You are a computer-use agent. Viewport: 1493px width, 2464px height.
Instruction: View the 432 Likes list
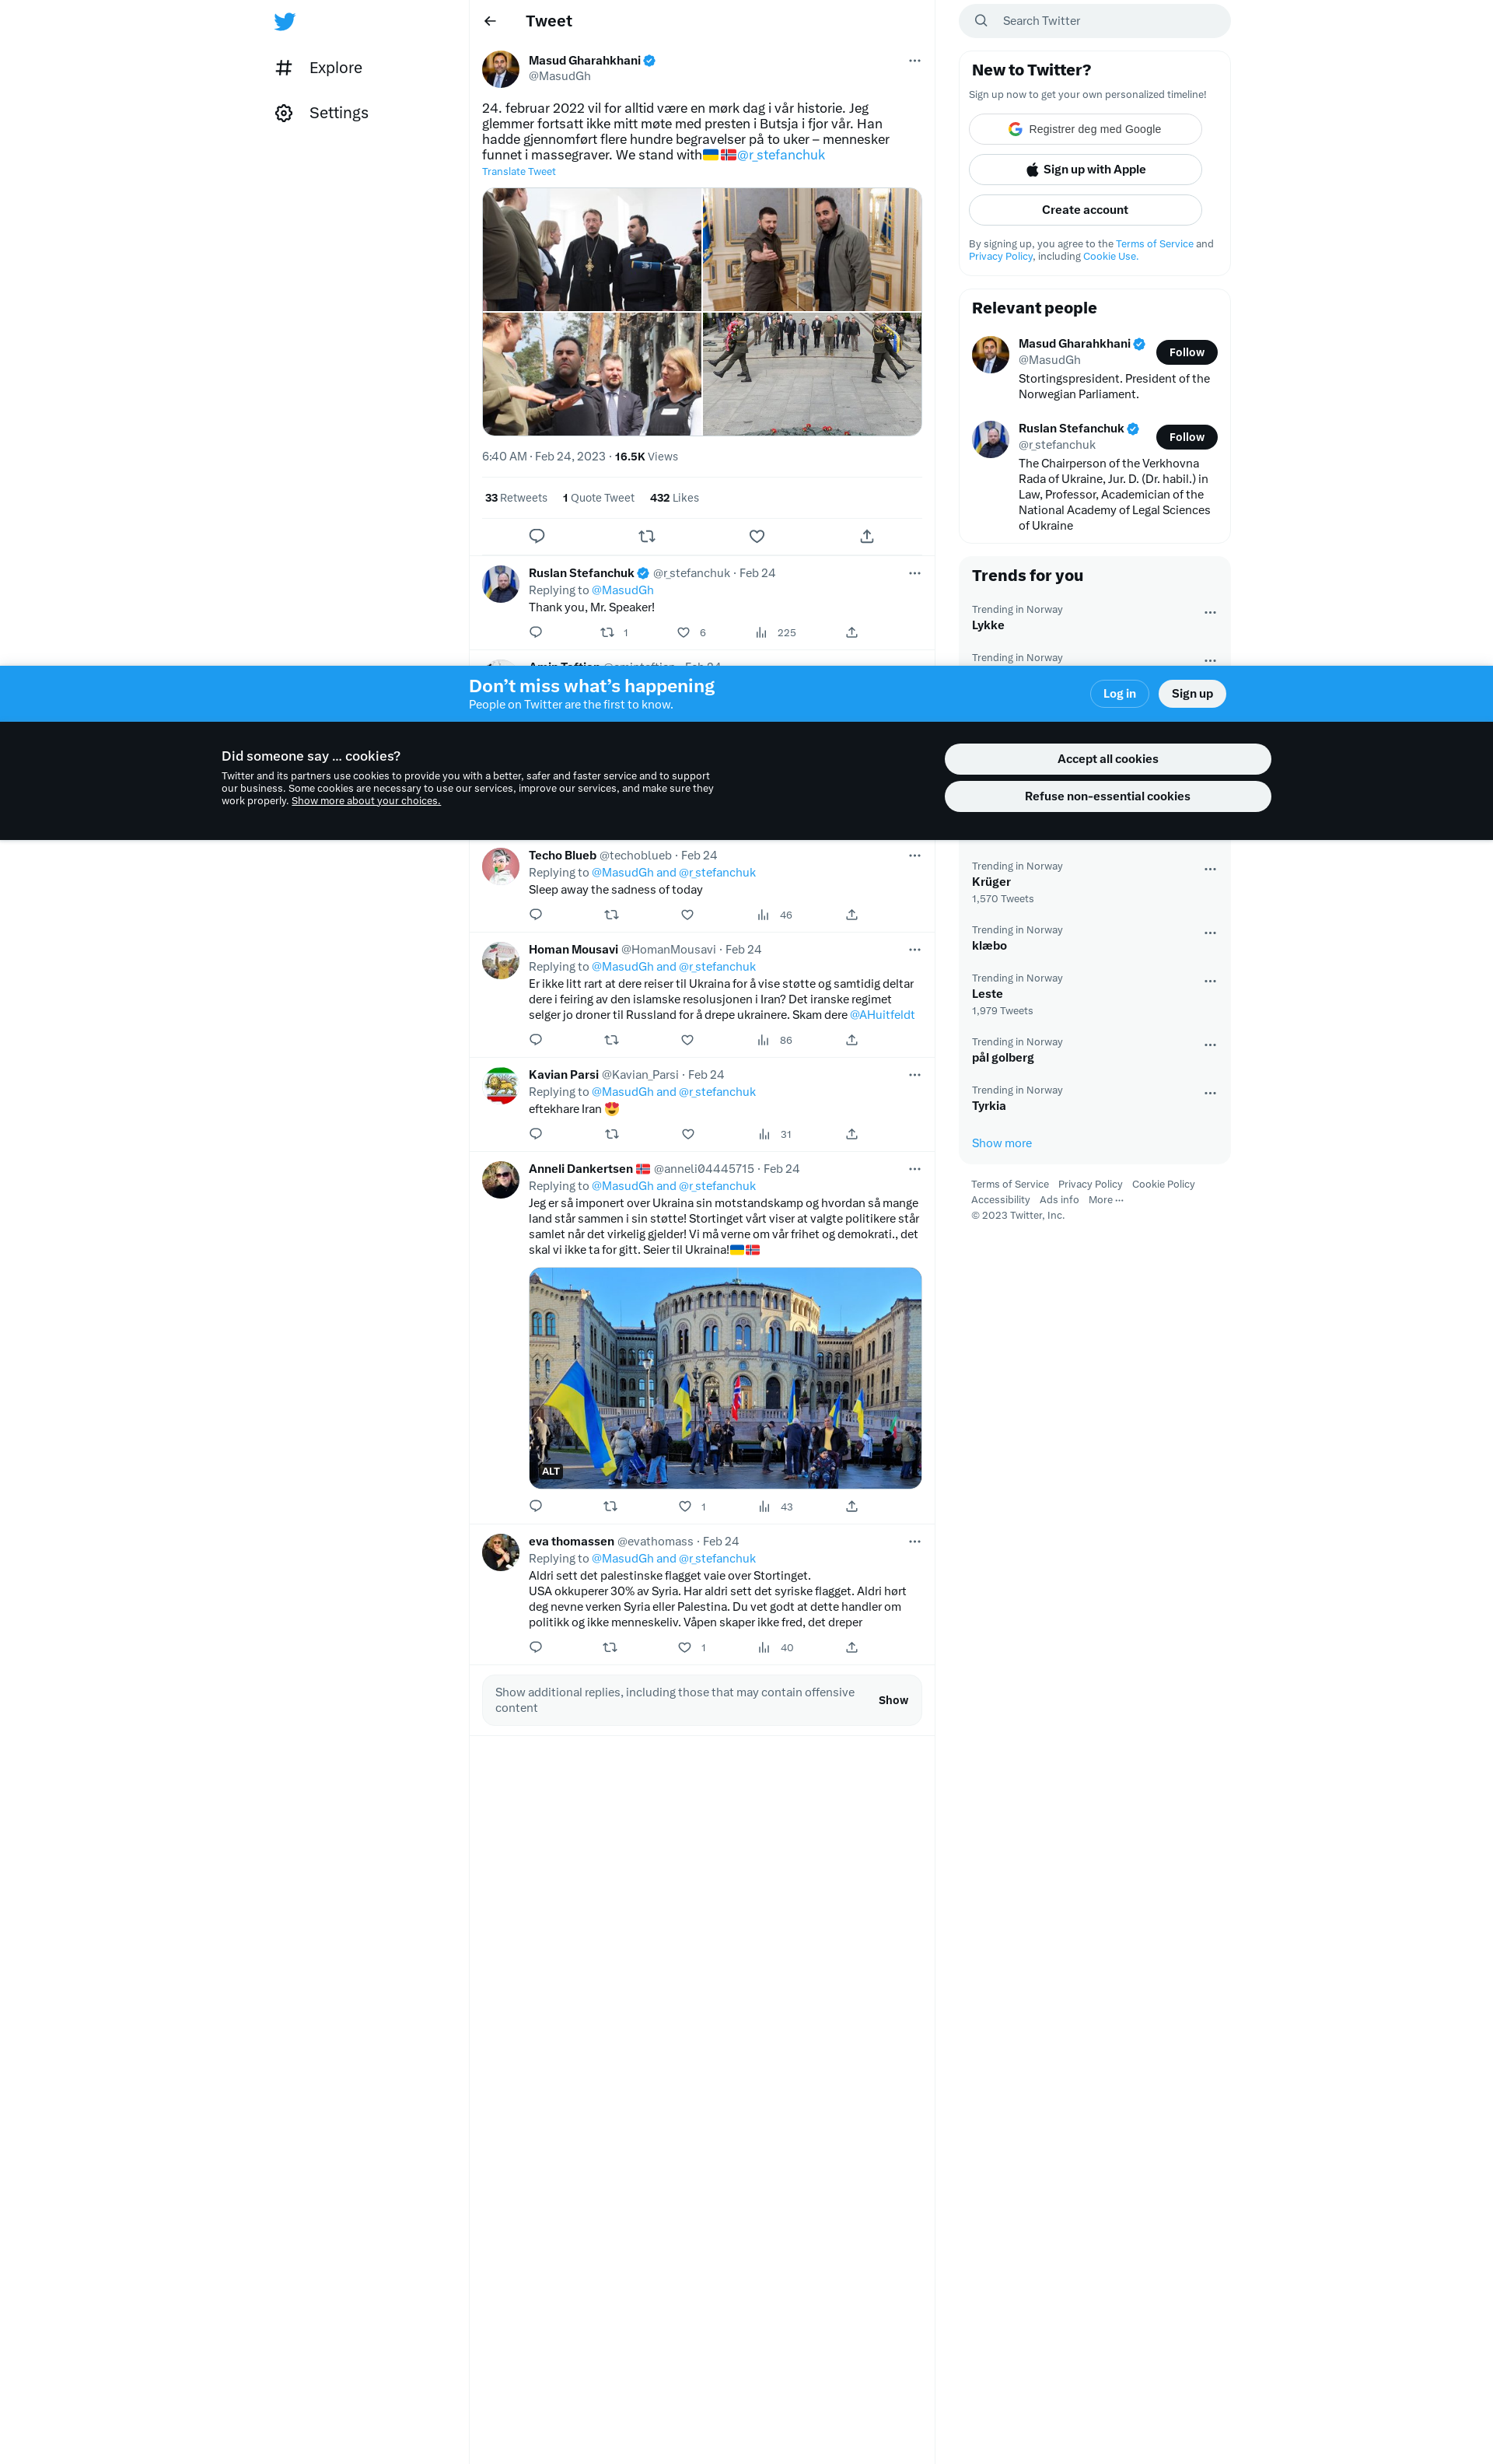[x=674, y=498]
